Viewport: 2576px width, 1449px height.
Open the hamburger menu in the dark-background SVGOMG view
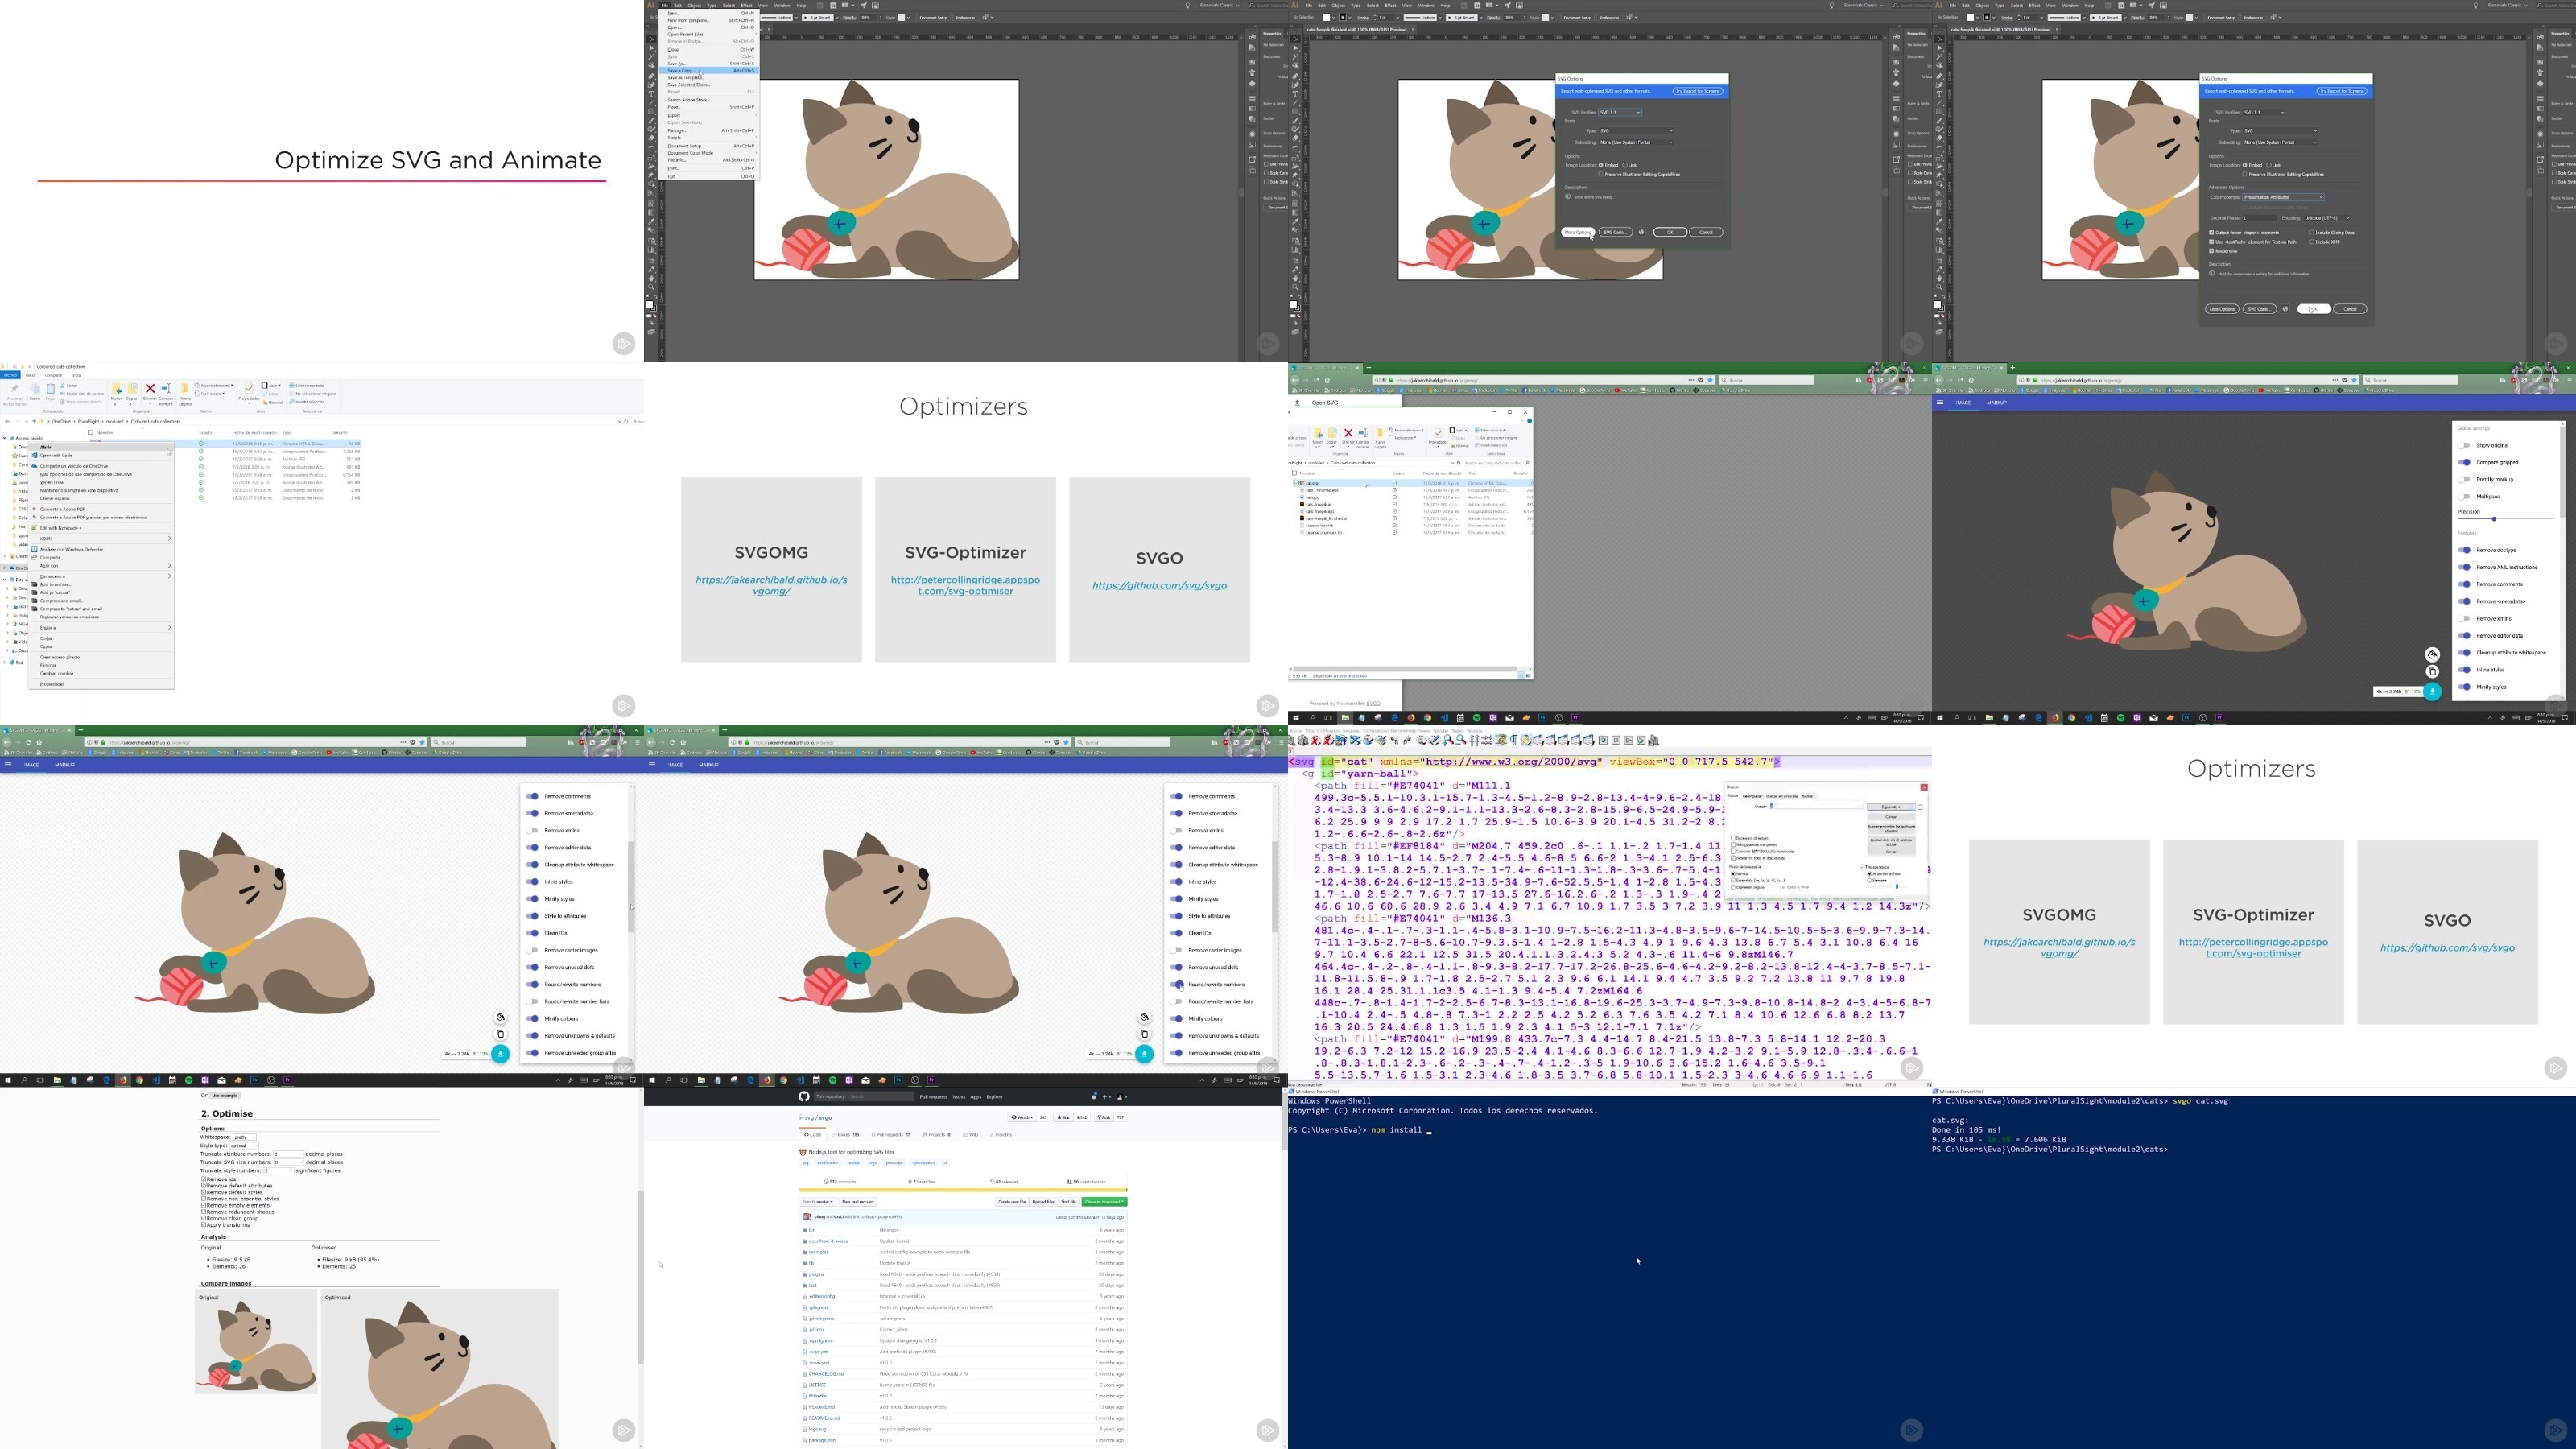click(x=1940, y=402)
